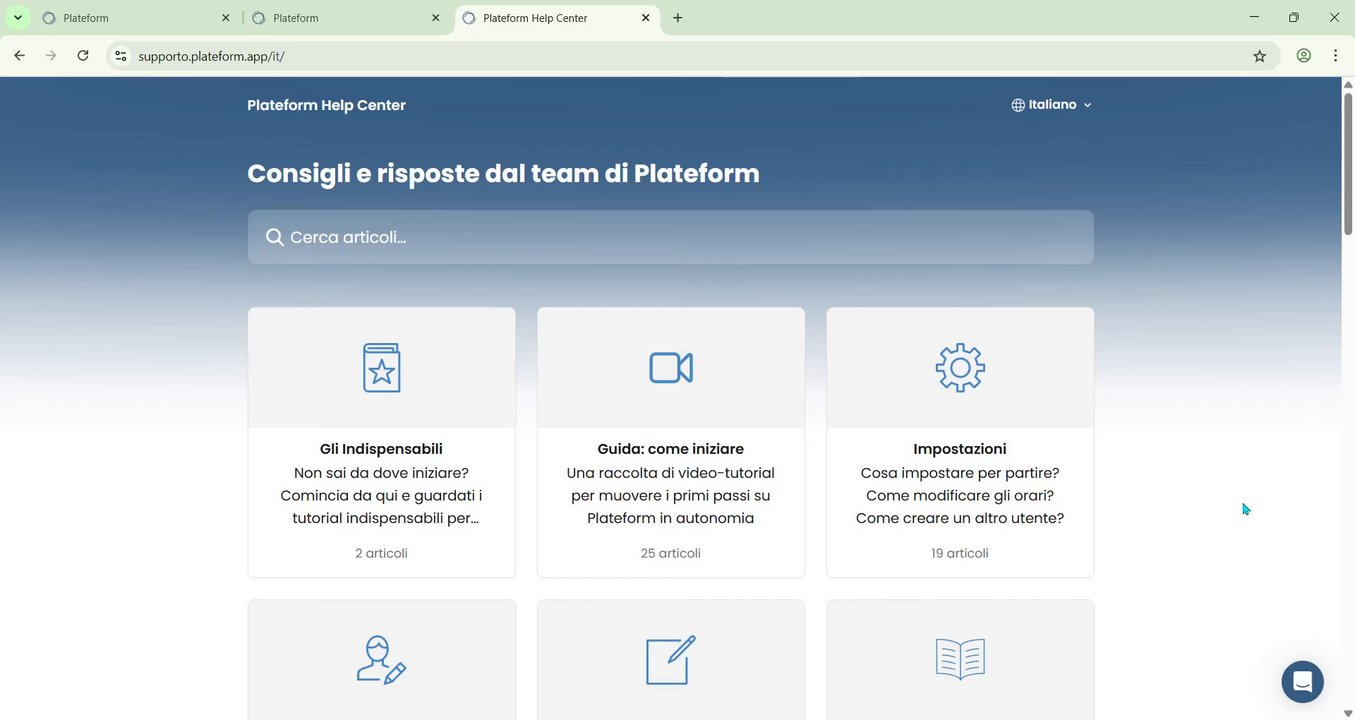Close the Plateform Help Center tab
Image resolution: width=1355 pixels, height=720 pixels.
point(646,18)
